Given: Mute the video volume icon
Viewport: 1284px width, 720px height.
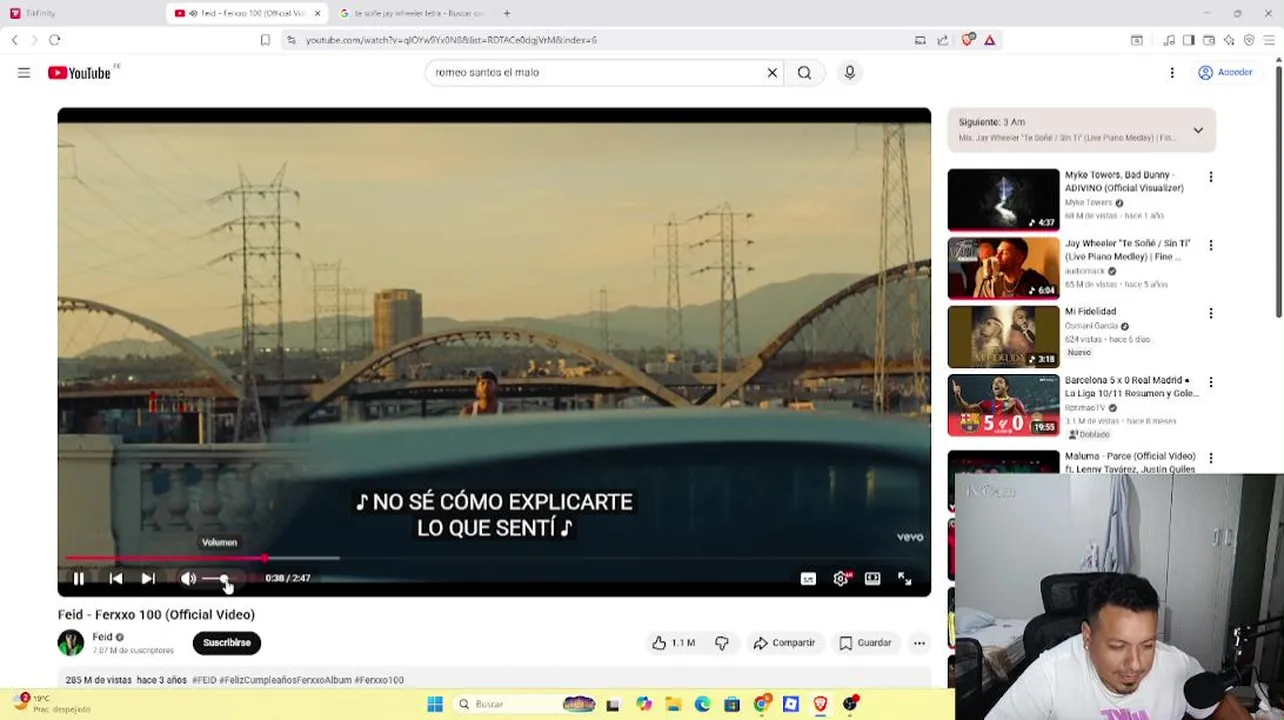Looking at the screenshot, I should (188, 578).
